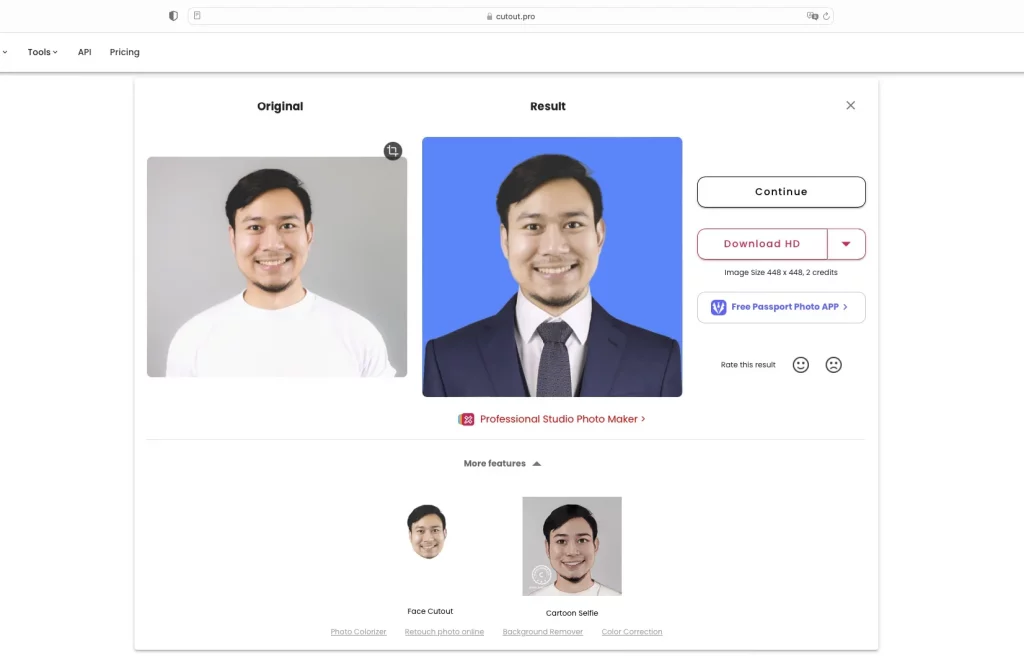Viewport: 1024px width, 669px height.
Task: Select the Cartoon Selfie thumbnail
Action: tap(572, 546)
